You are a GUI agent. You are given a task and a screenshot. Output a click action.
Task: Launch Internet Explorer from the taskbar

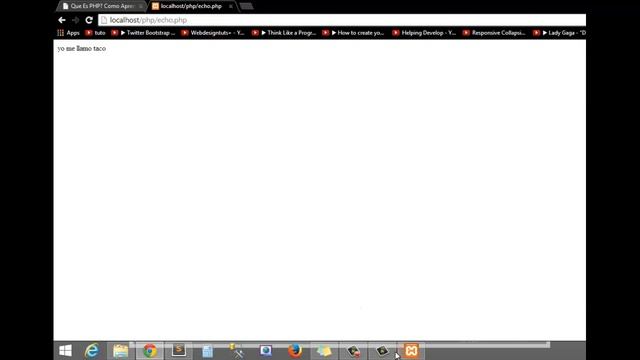(x=92, y=351)
